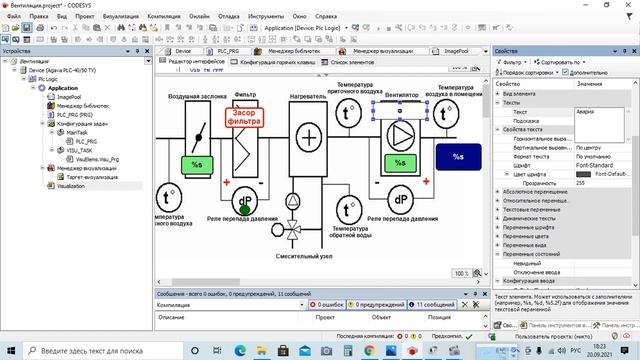This screenshot has width=640, height=360.
Task: Open the Файл menu
Action: click(14, 16)
